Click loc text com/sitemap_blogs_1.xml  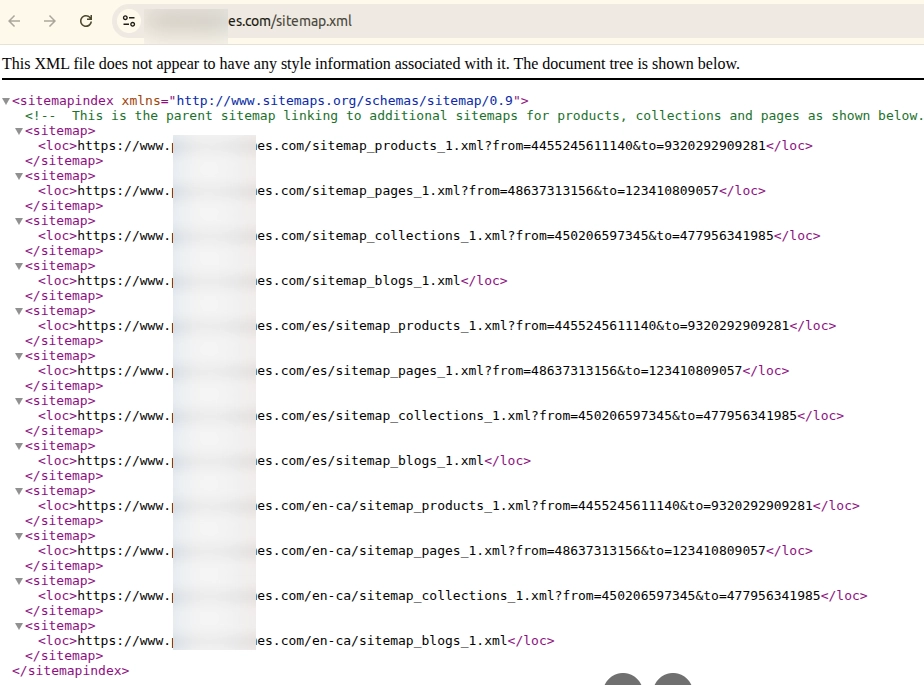[x=370, y=281]
